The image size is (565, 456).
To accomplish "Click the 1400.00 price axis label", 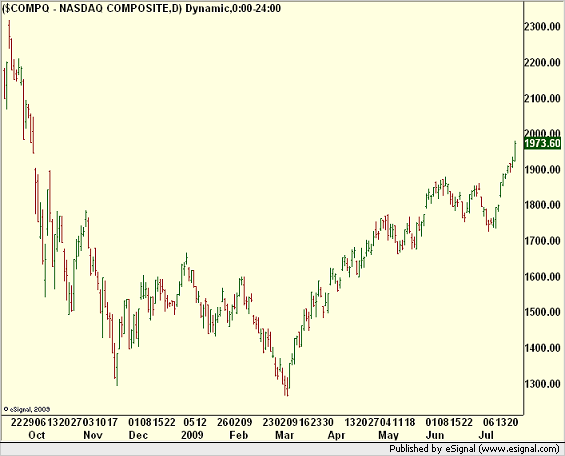I will click(542, 348).
